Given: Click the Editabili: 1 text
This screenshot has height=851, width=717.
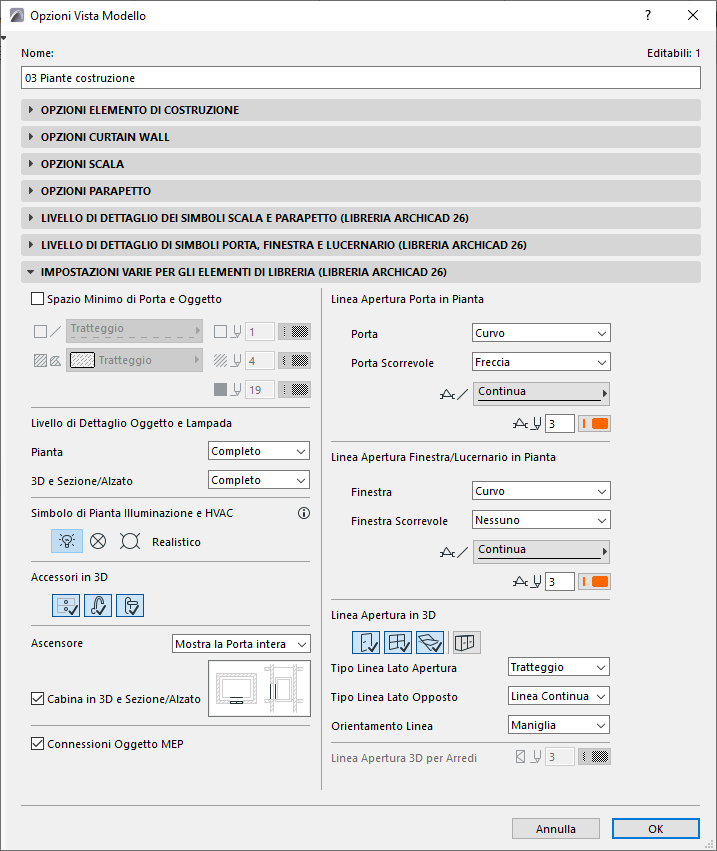Looking at the screenshot, I should (674, 53).
